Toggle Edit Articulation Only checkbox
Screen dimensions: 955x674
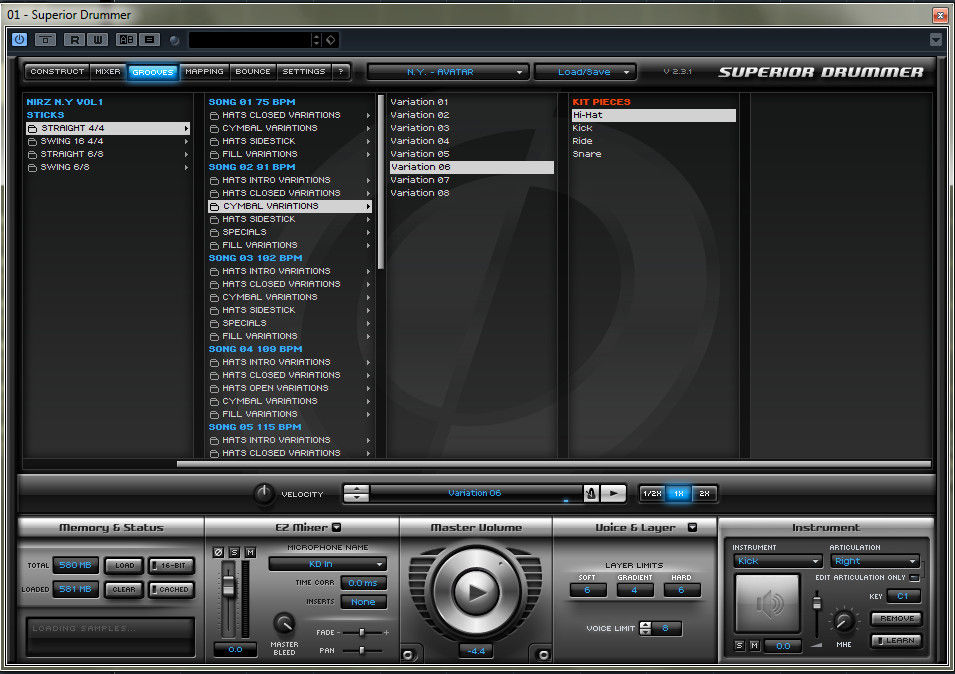(x=914, y=577)
